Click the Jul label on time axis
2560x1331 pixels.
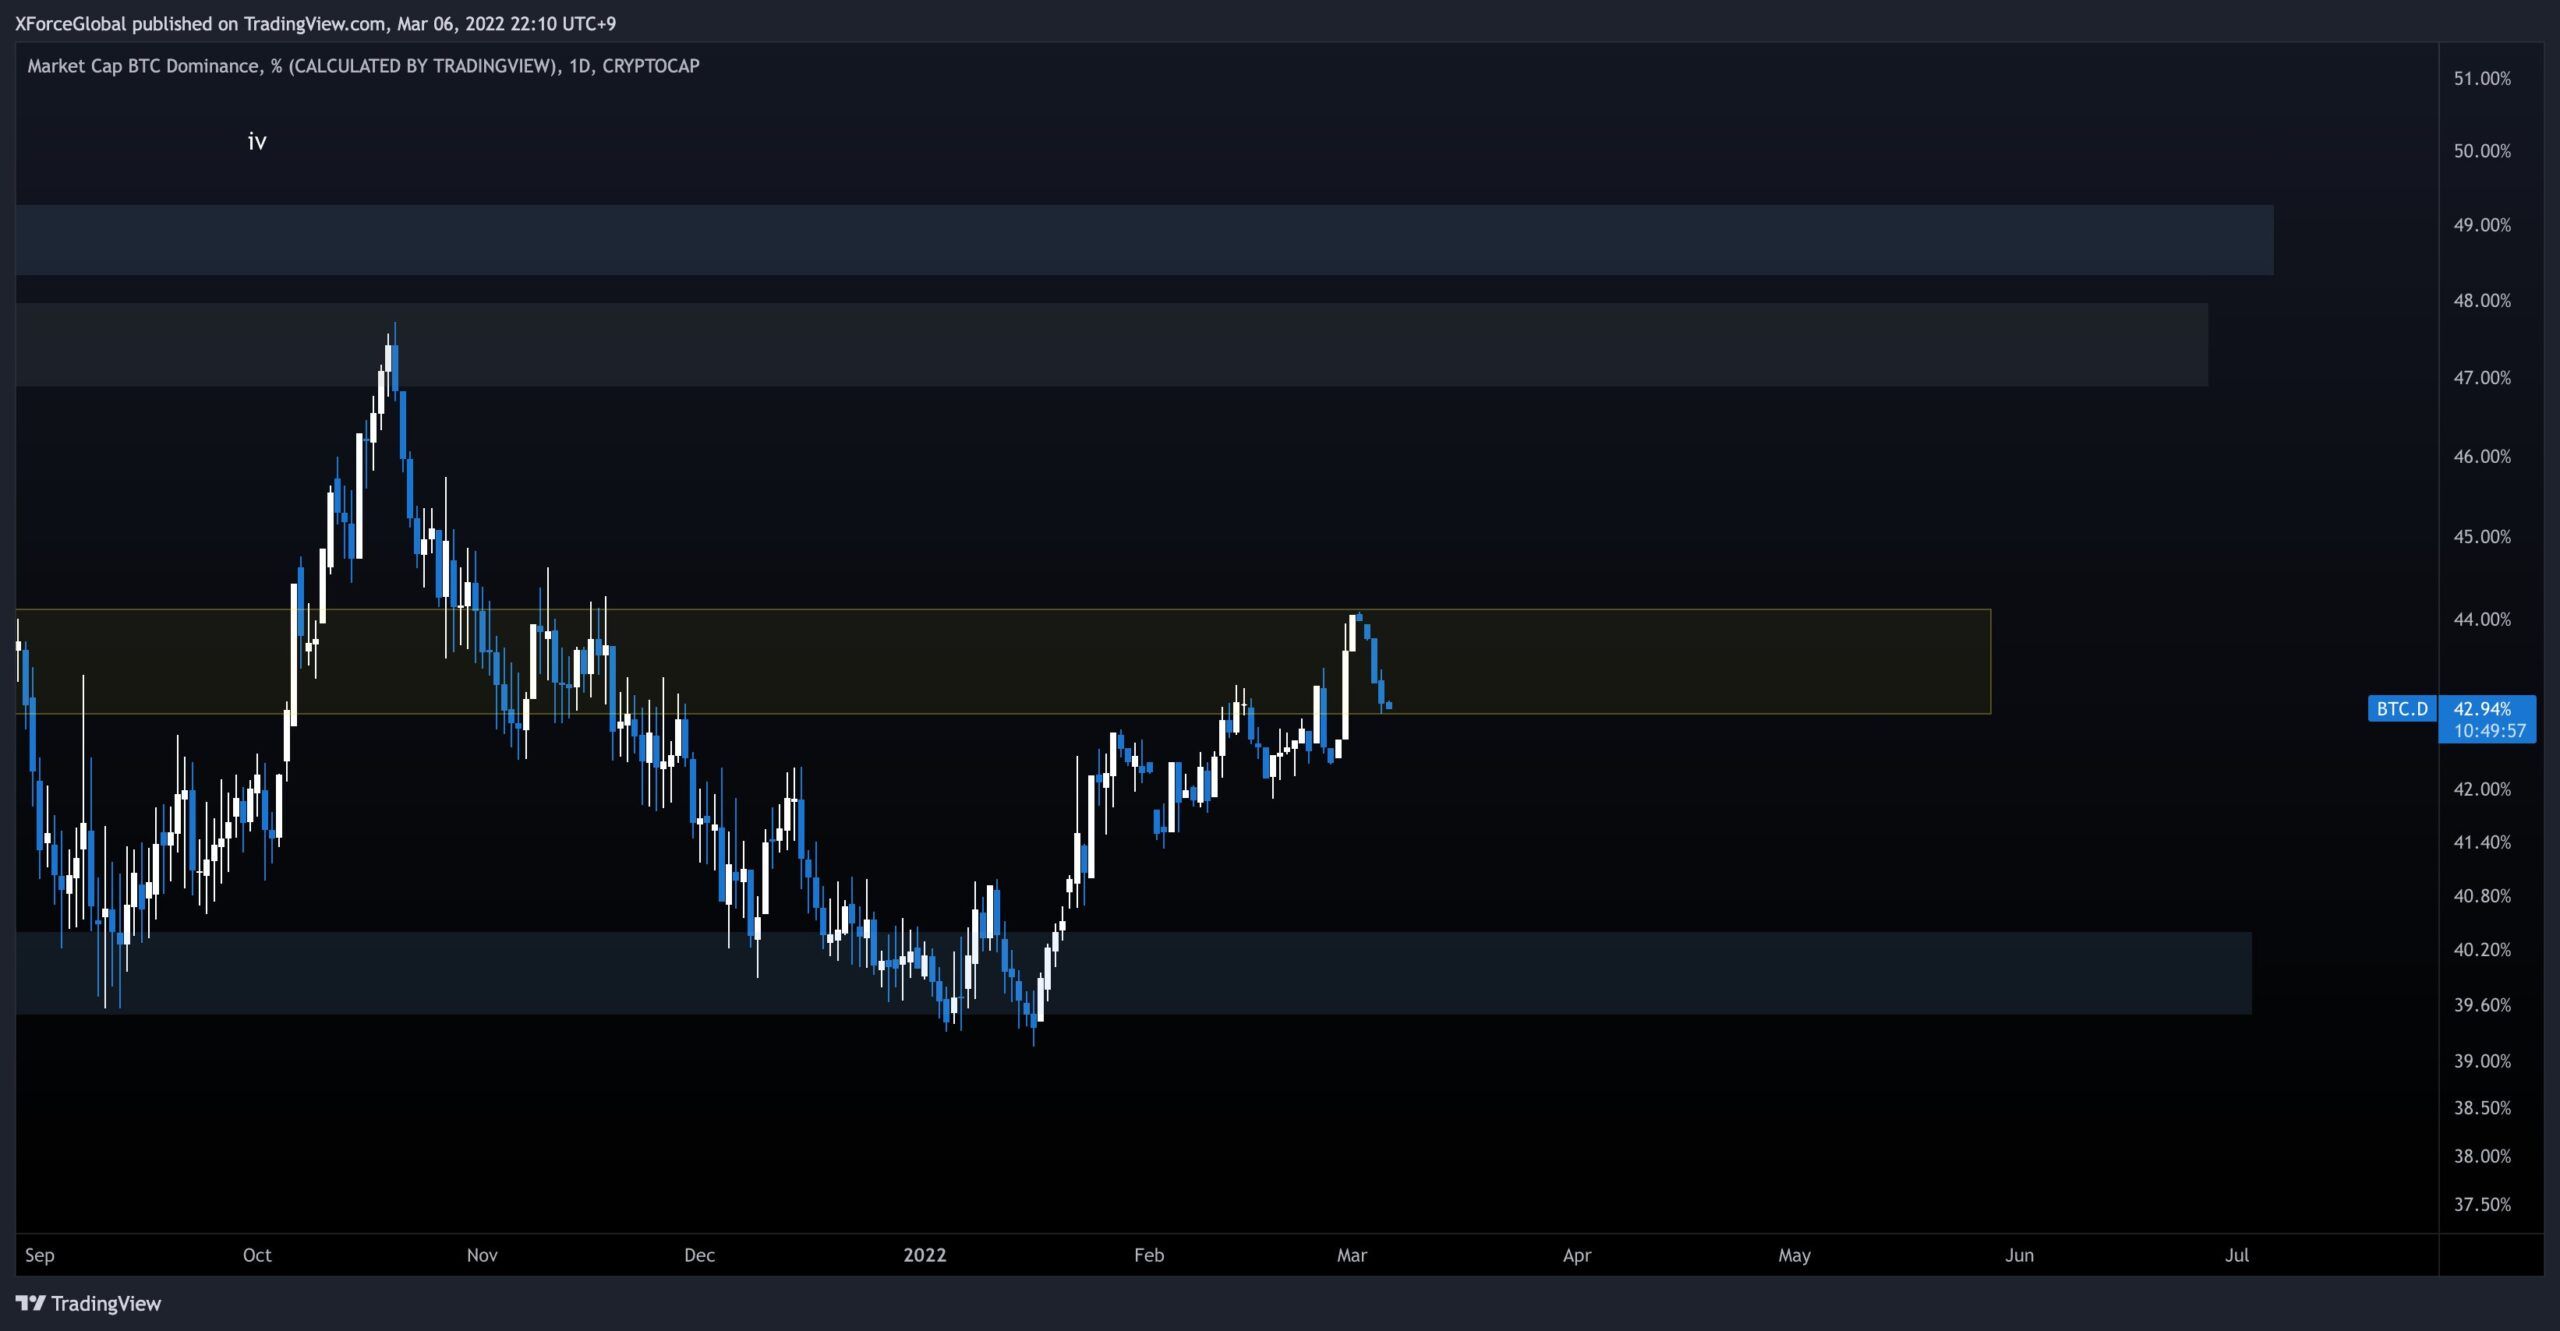coord(2236,1255)
